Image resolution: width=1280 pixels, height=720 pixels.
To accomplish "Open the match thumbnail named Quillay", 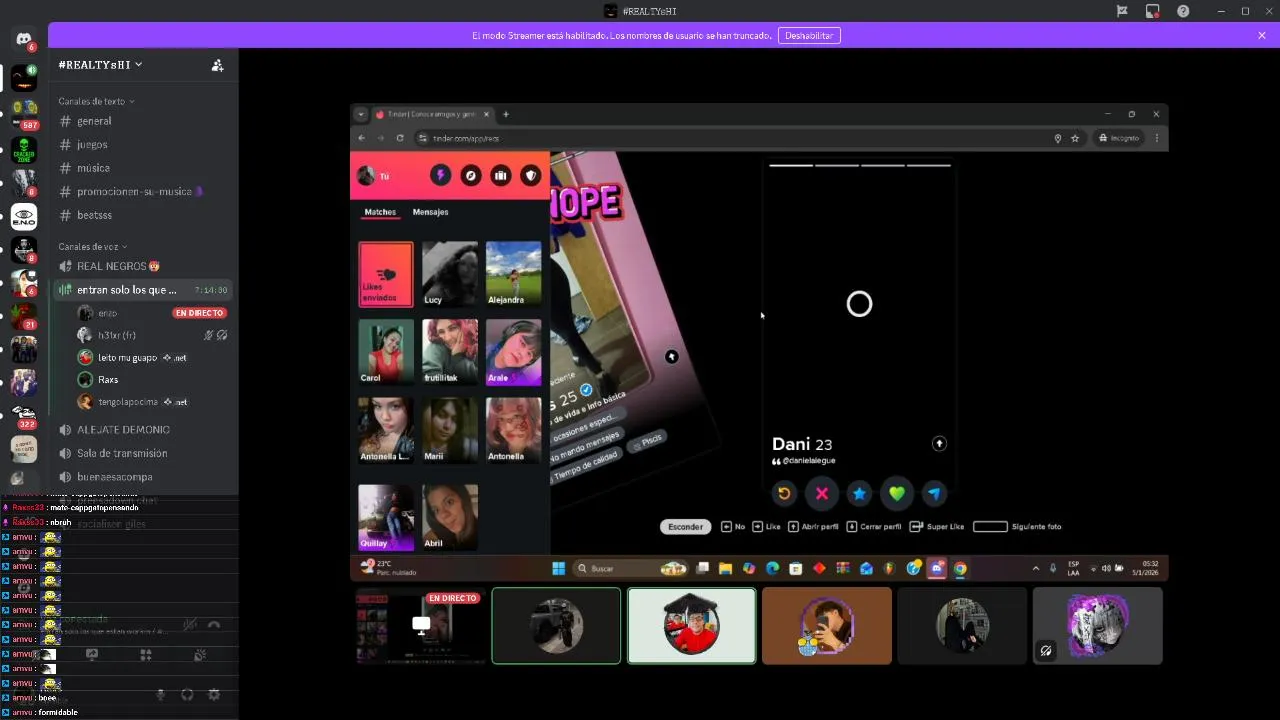I will coord(386,518).
